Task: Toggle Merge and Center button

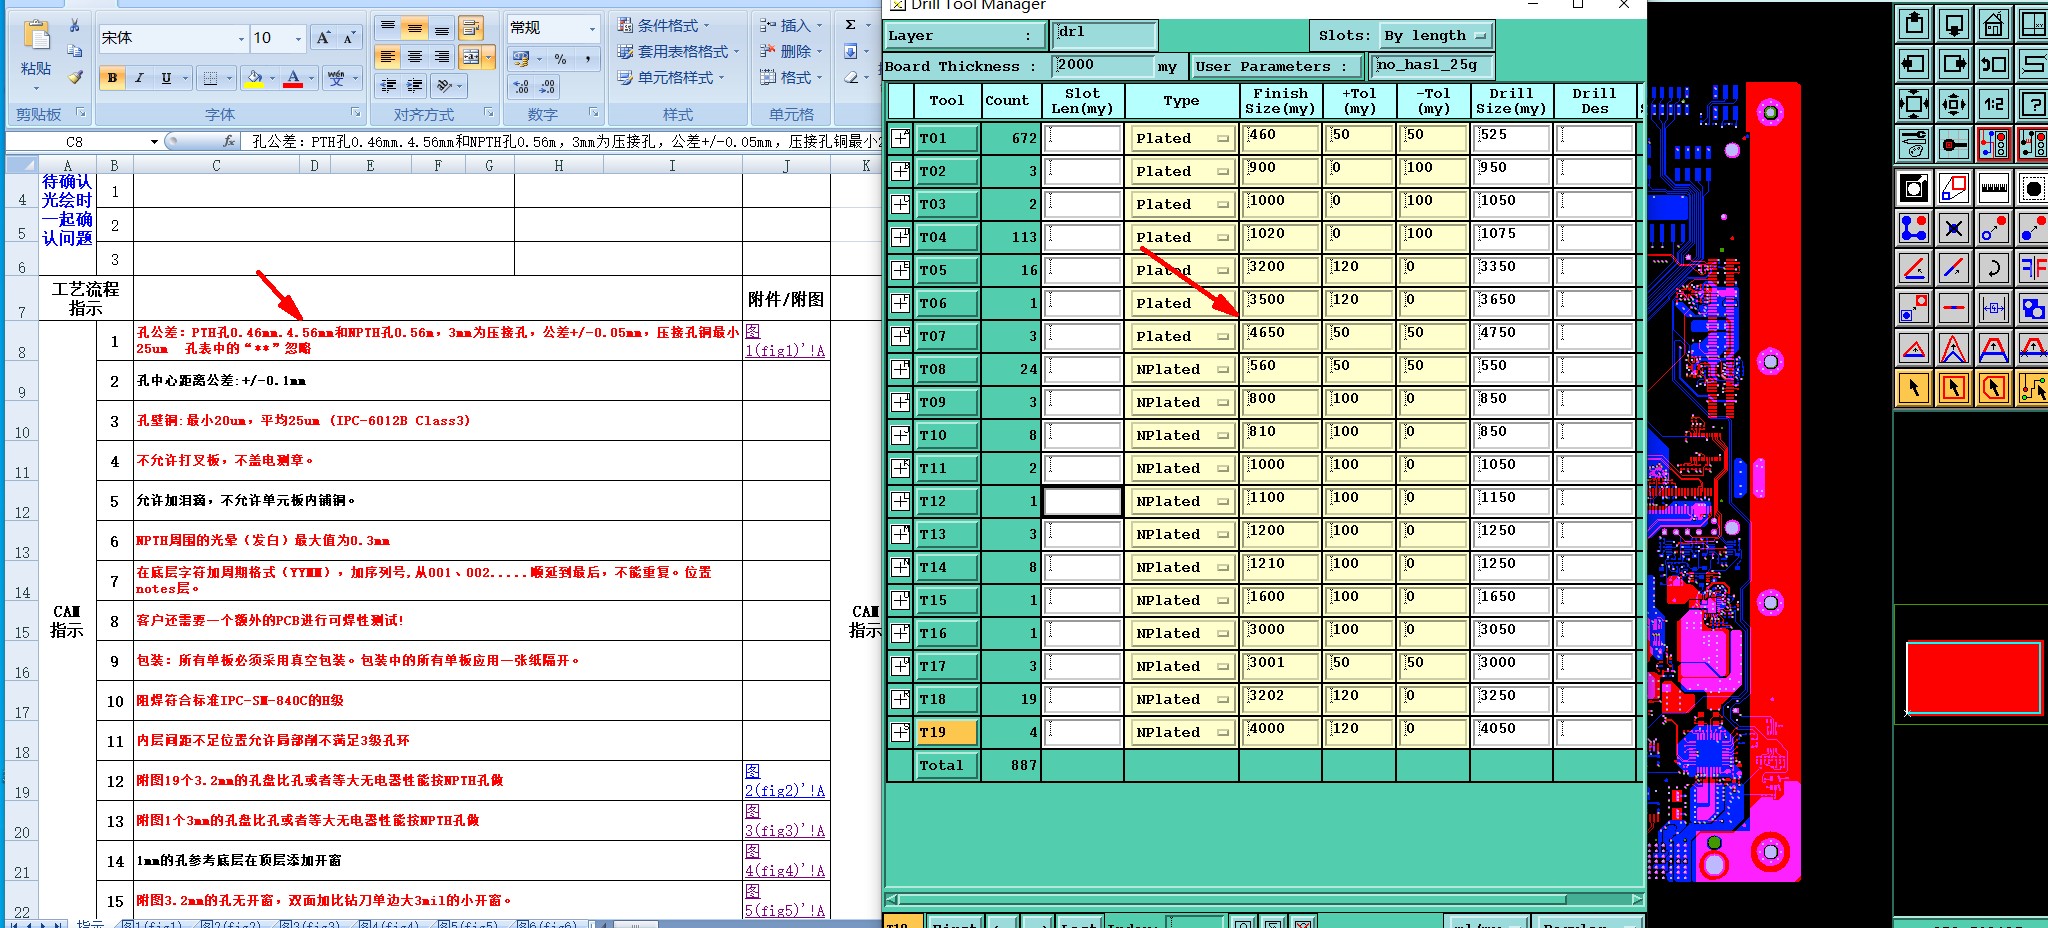Action: [471, 56]
